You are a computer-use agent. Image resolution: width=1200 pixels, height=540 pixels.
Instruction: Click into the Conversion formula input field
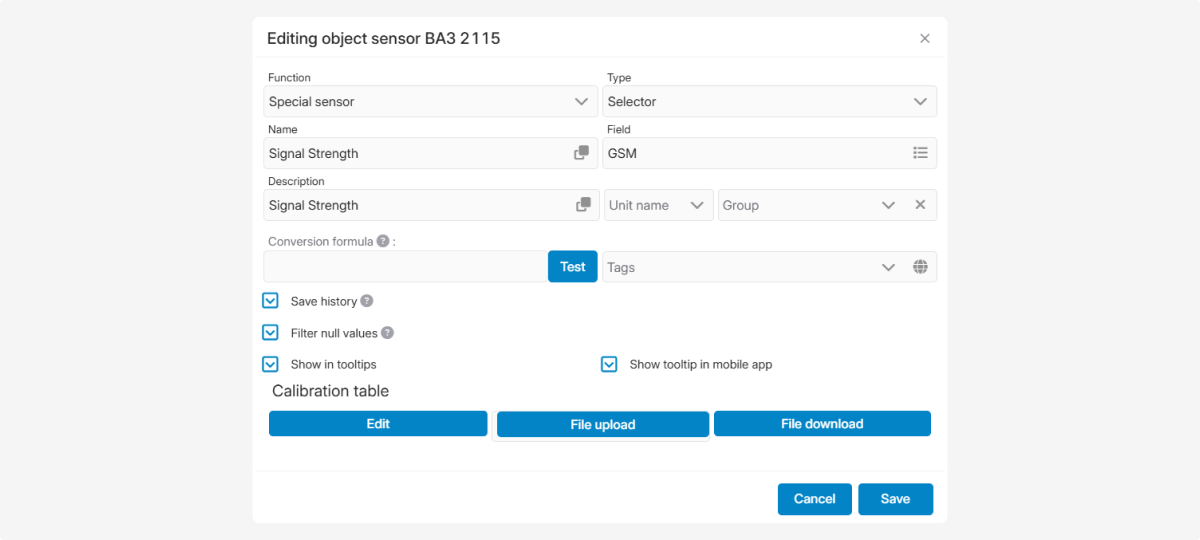click(405, 267)
